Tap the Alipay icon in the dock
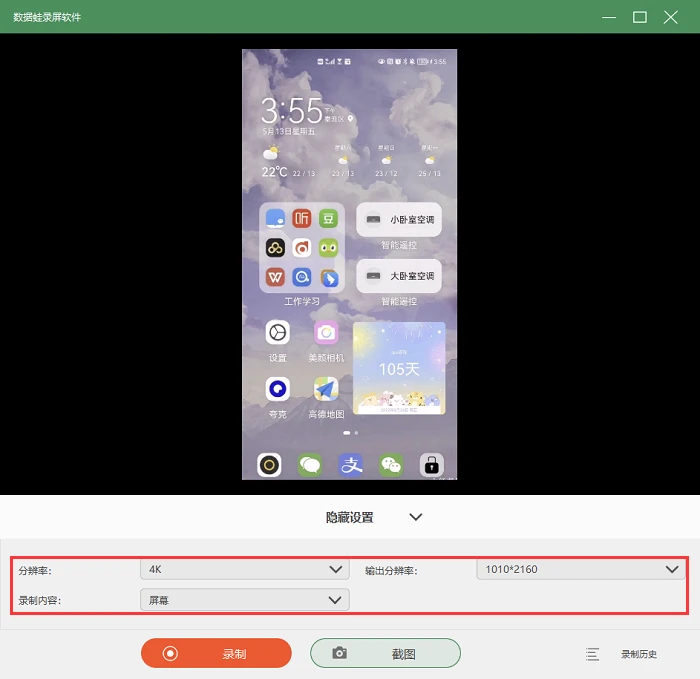Image resolution: width=700 pixels, height=679 pixels. point(351,465)
